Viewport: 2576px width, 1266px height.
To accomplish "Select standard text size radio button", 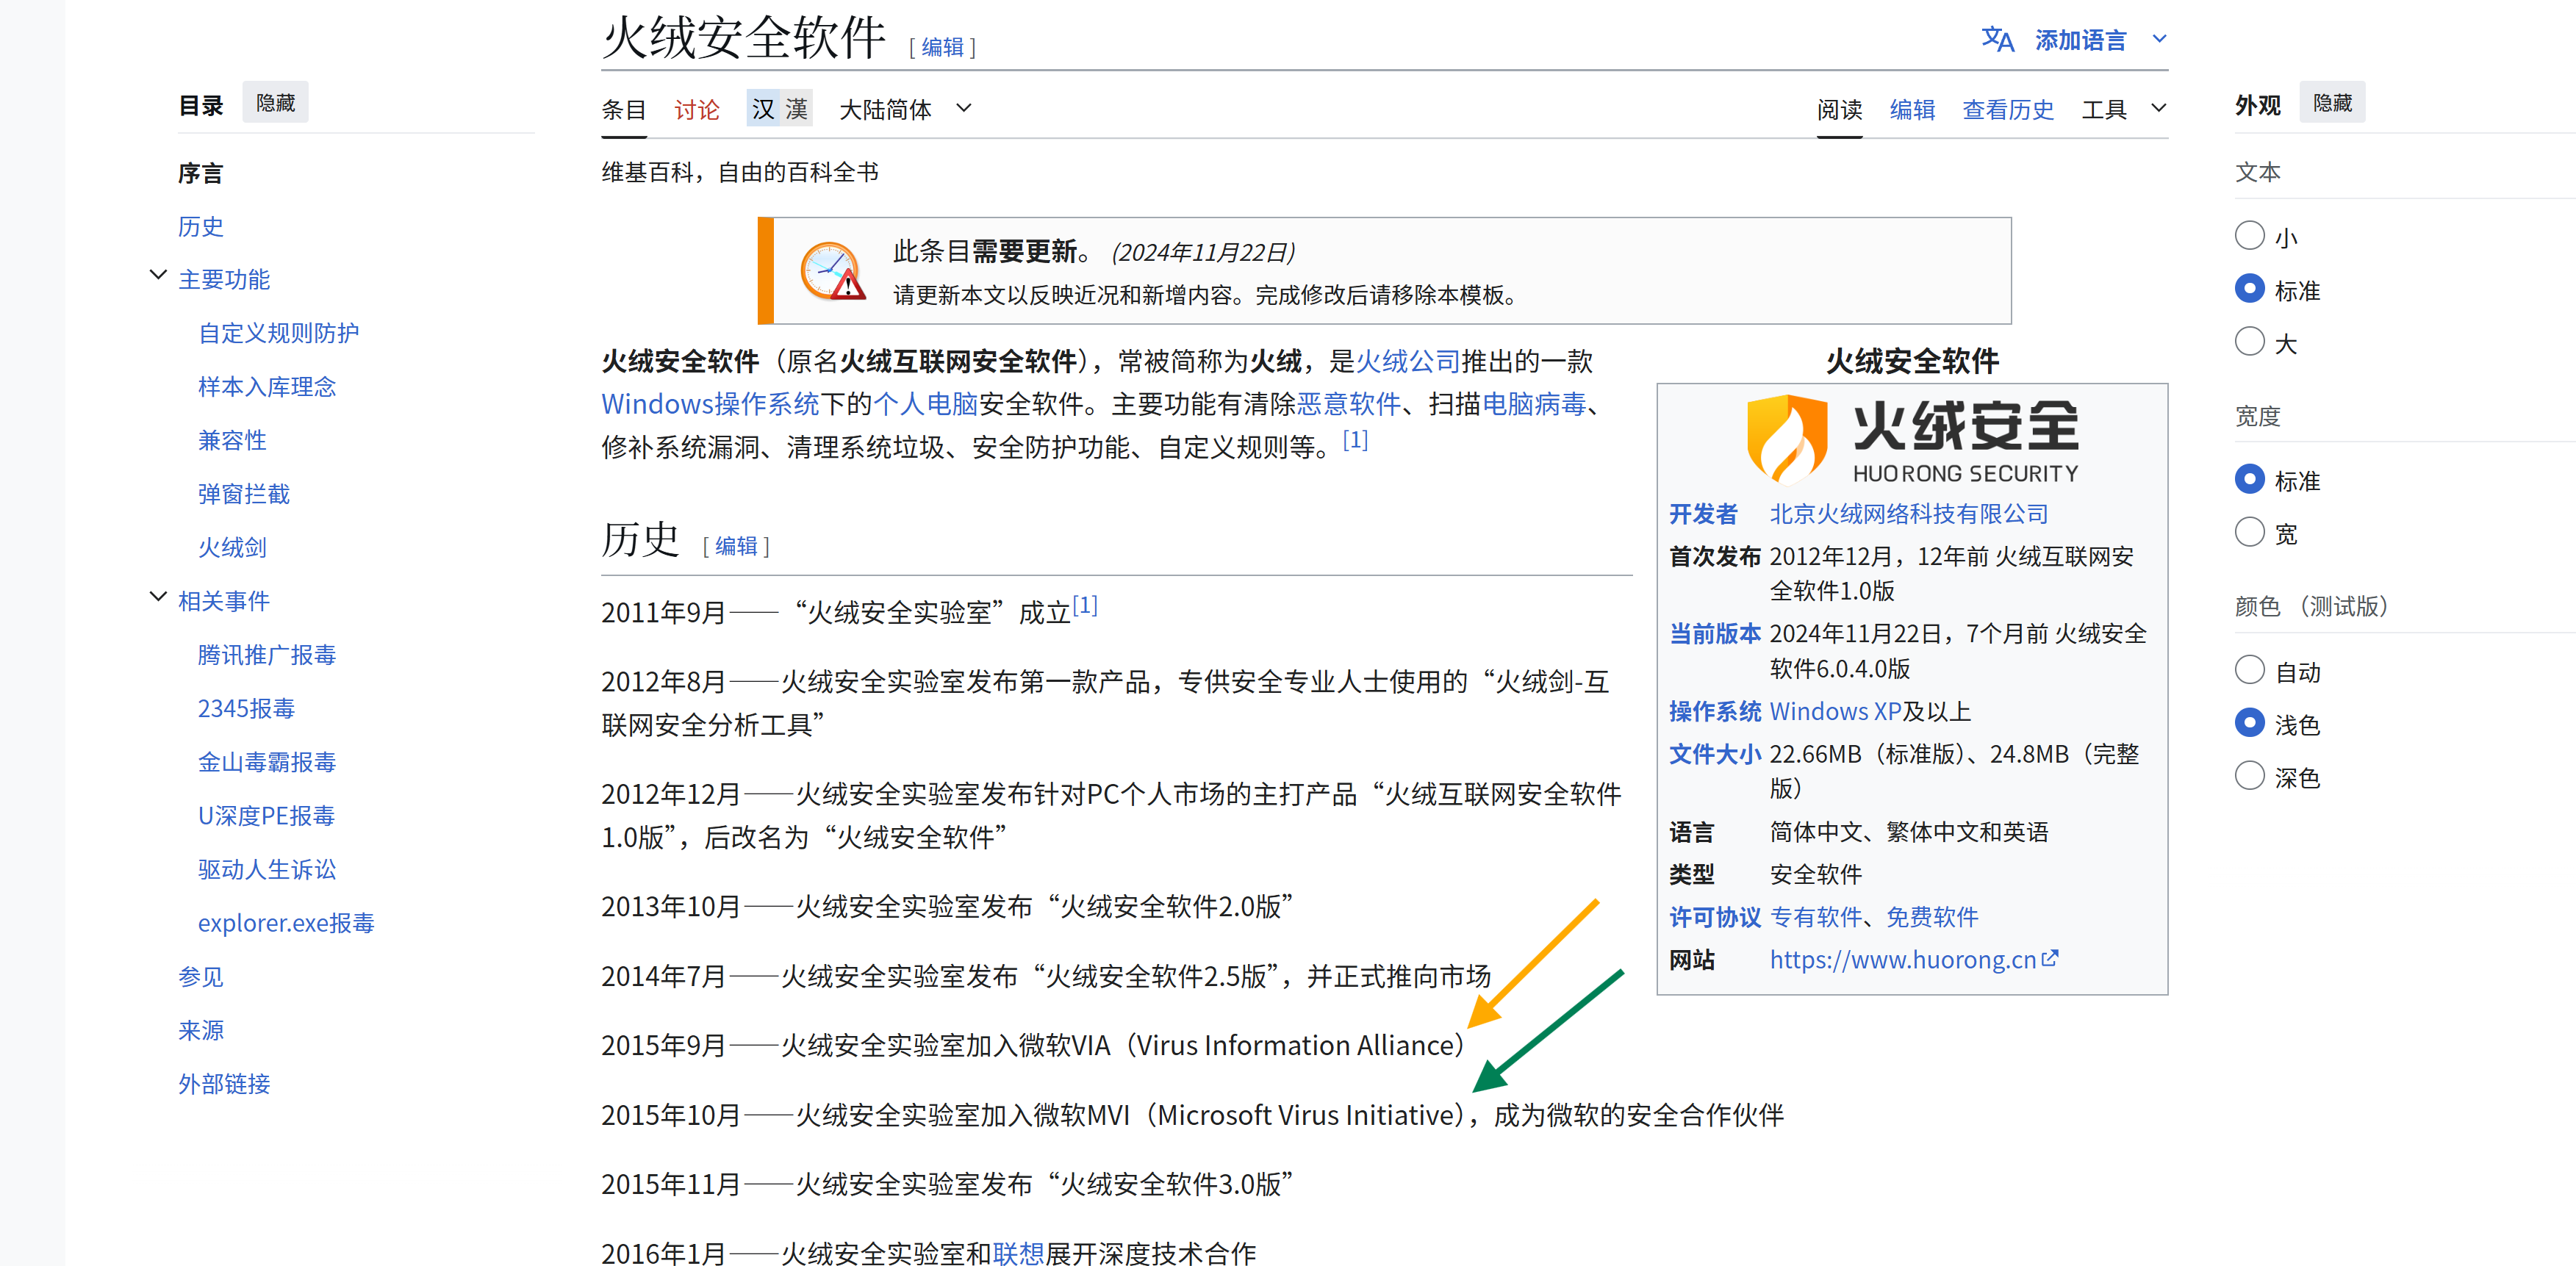I will coord(2249,289).
